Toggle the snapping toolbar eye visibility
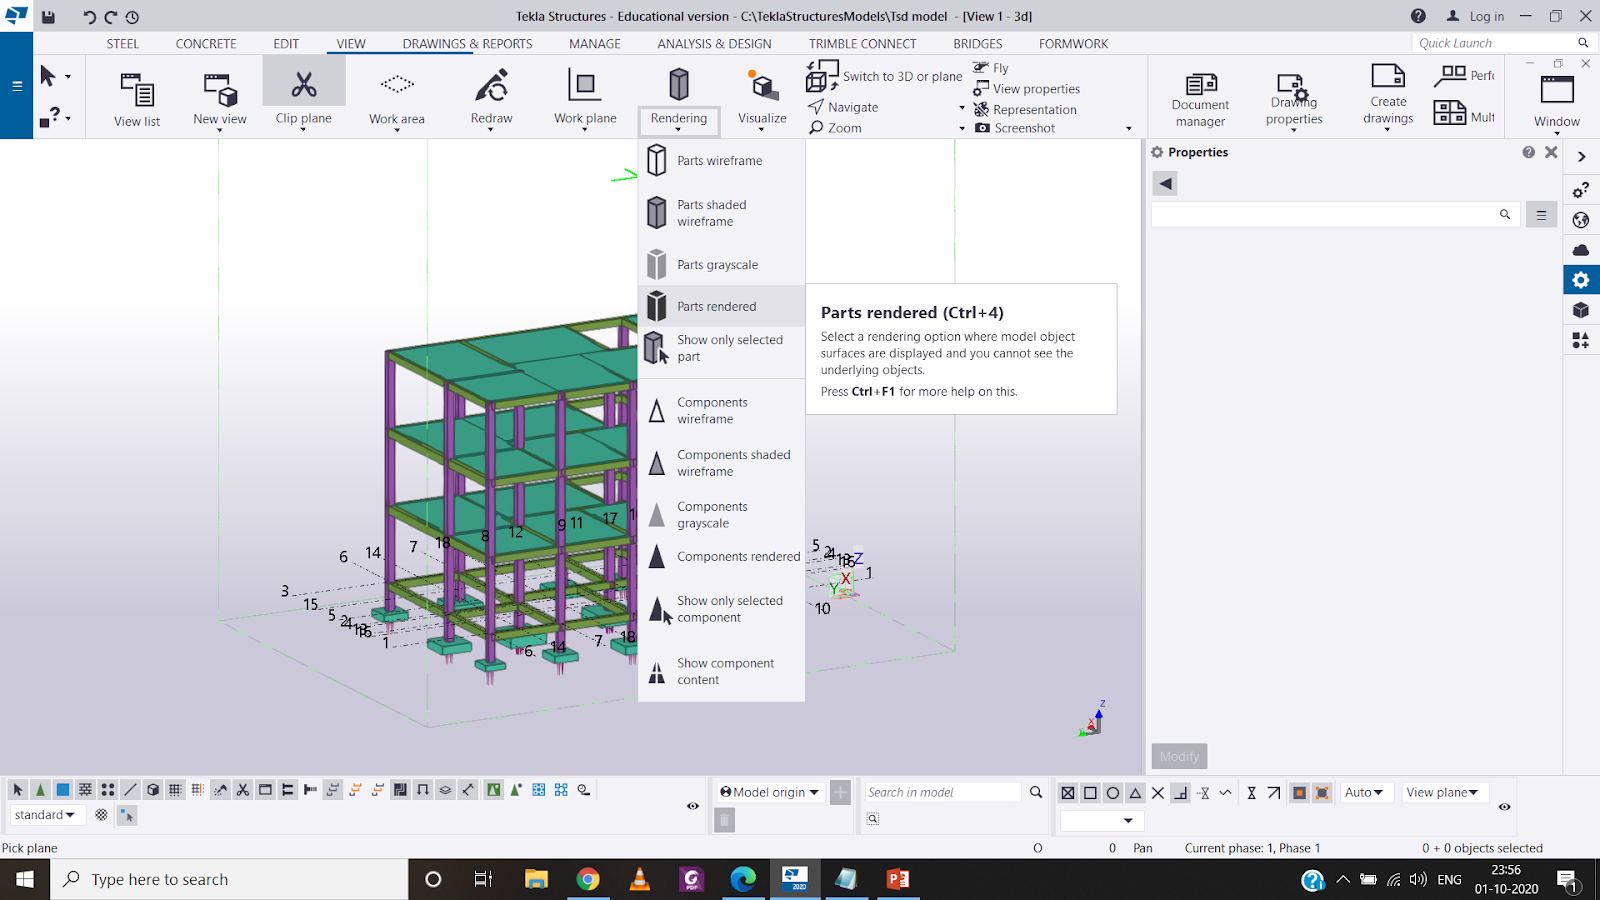1600x900 pixels. pos(1504,806)
